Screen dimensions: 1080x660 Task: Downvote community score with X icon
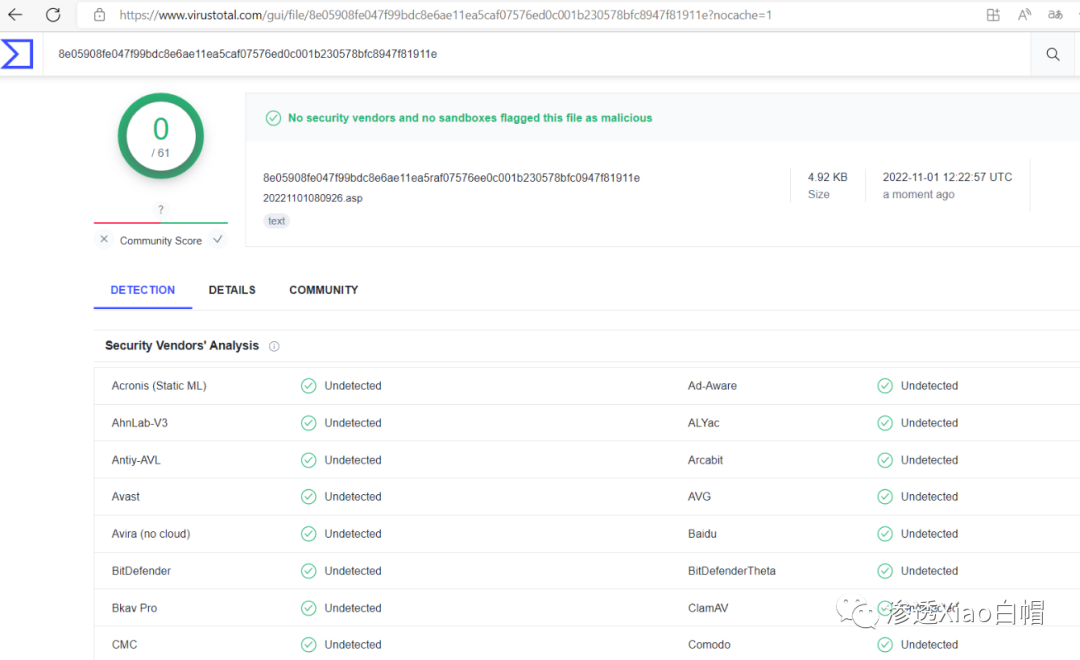(x=104, y=239)
